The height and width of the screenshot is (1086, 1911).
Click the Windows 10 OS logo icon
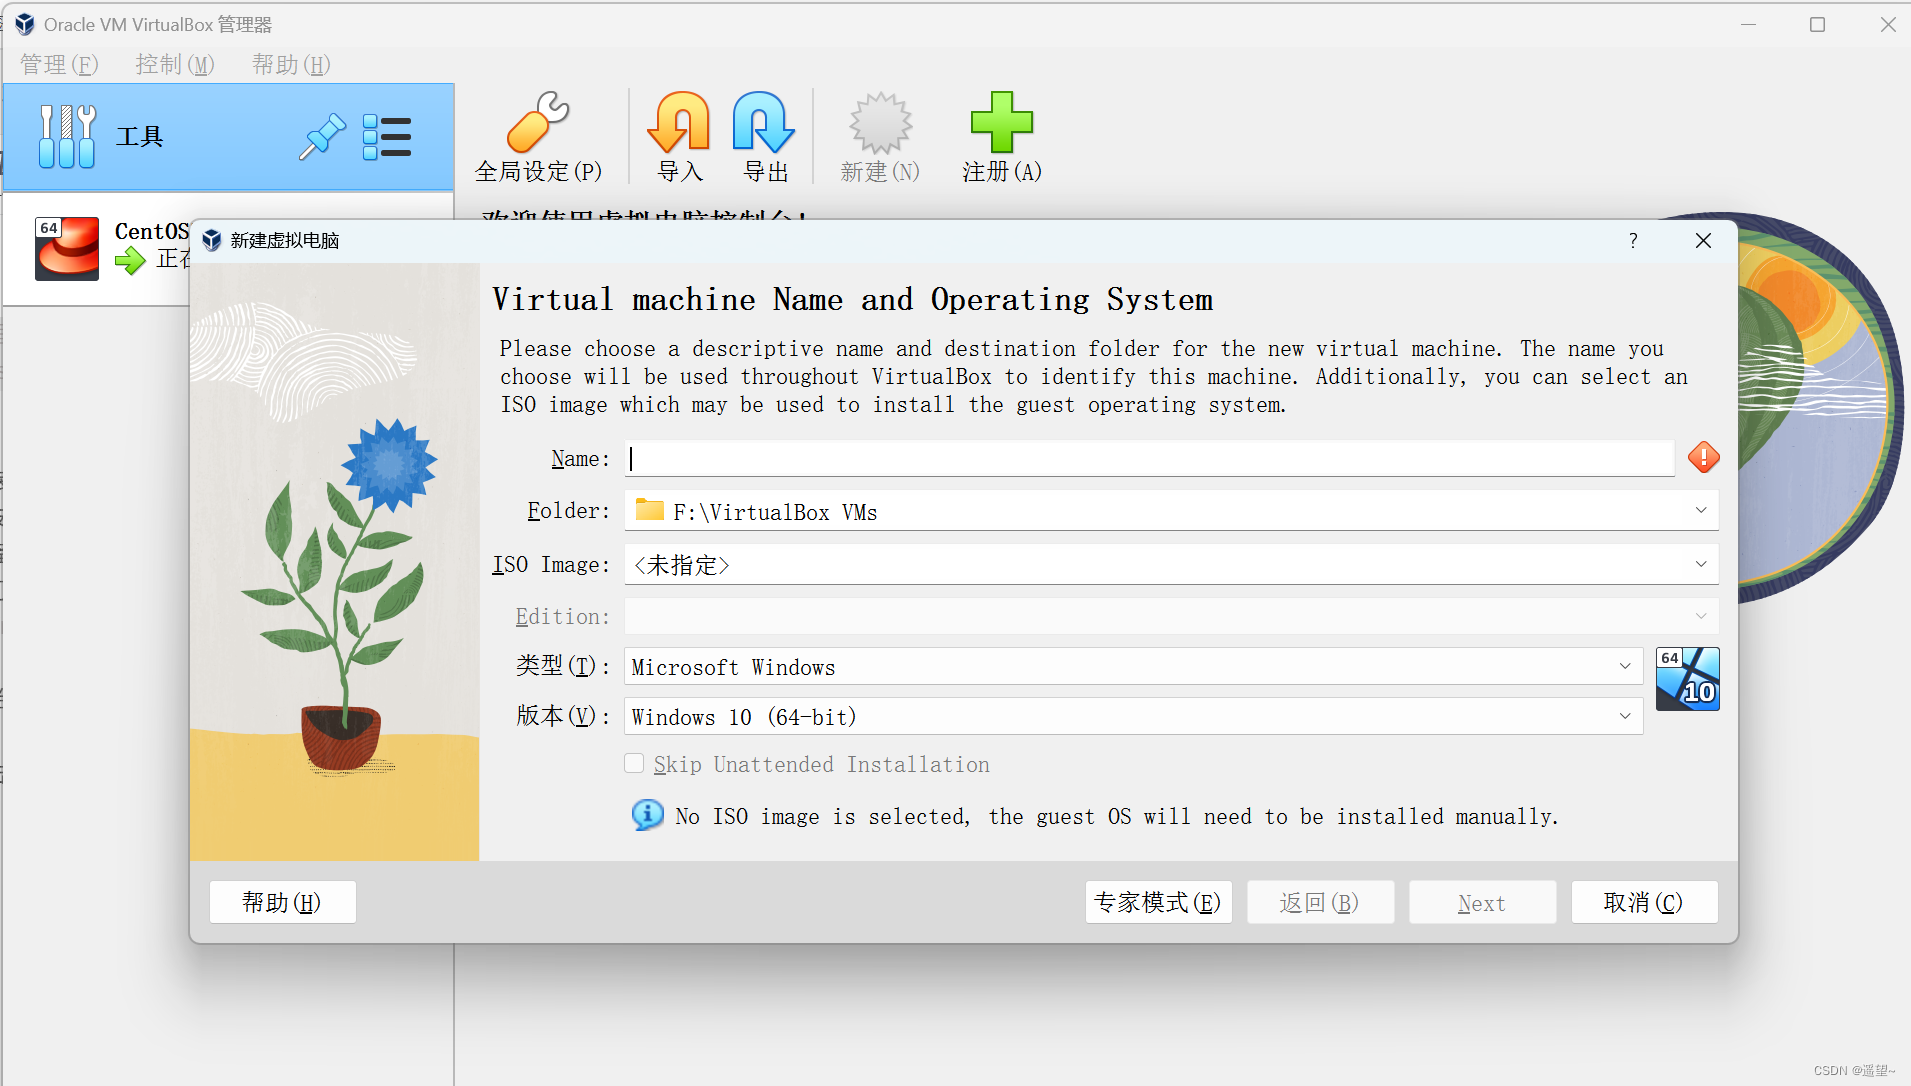coord(1687,679)
